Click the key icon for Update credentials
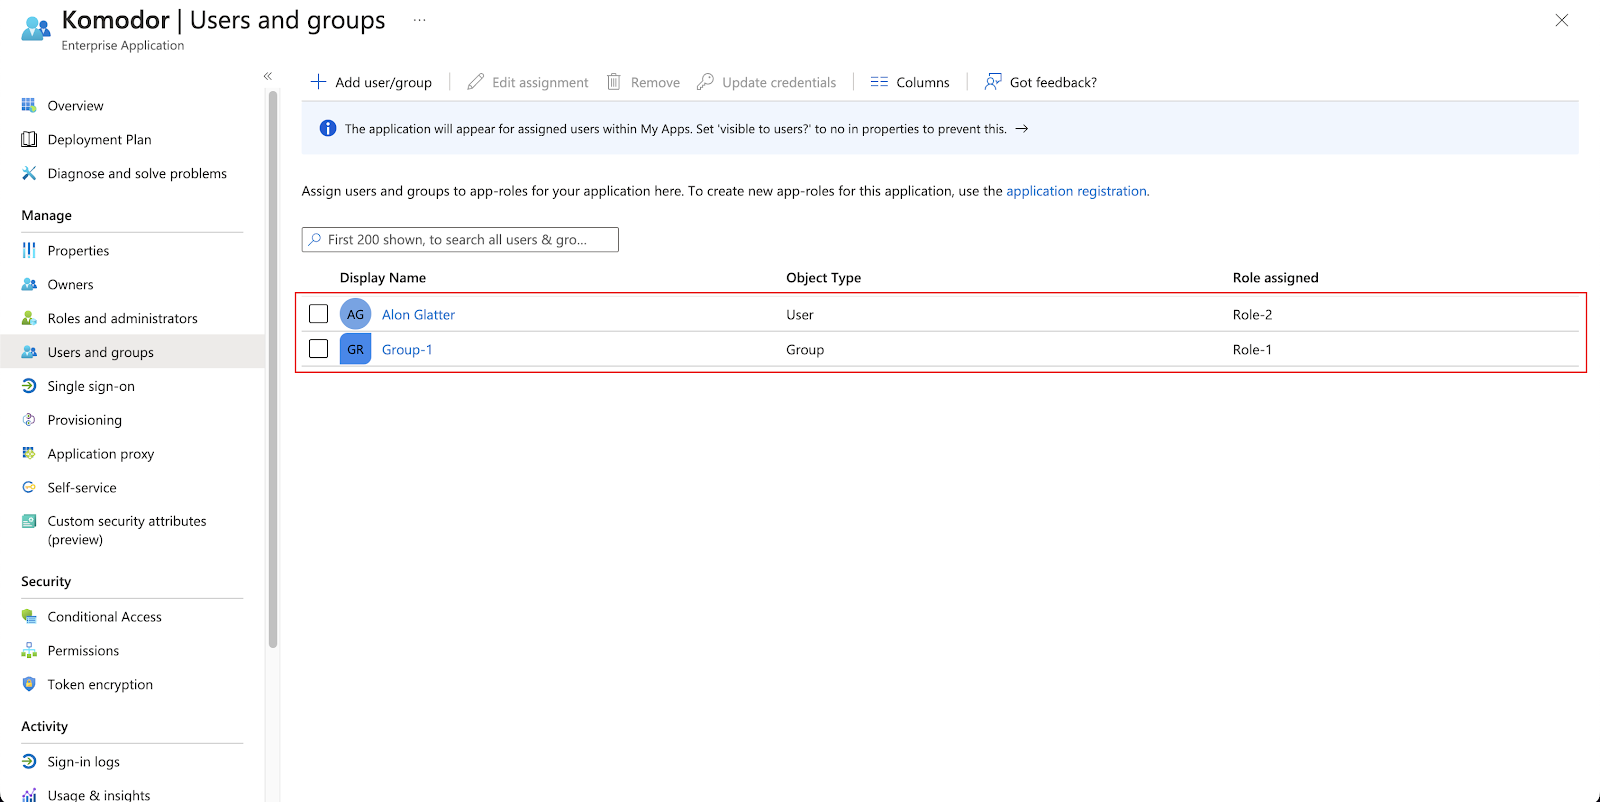The image size is (1600, 802). click(x=705, y=82)
